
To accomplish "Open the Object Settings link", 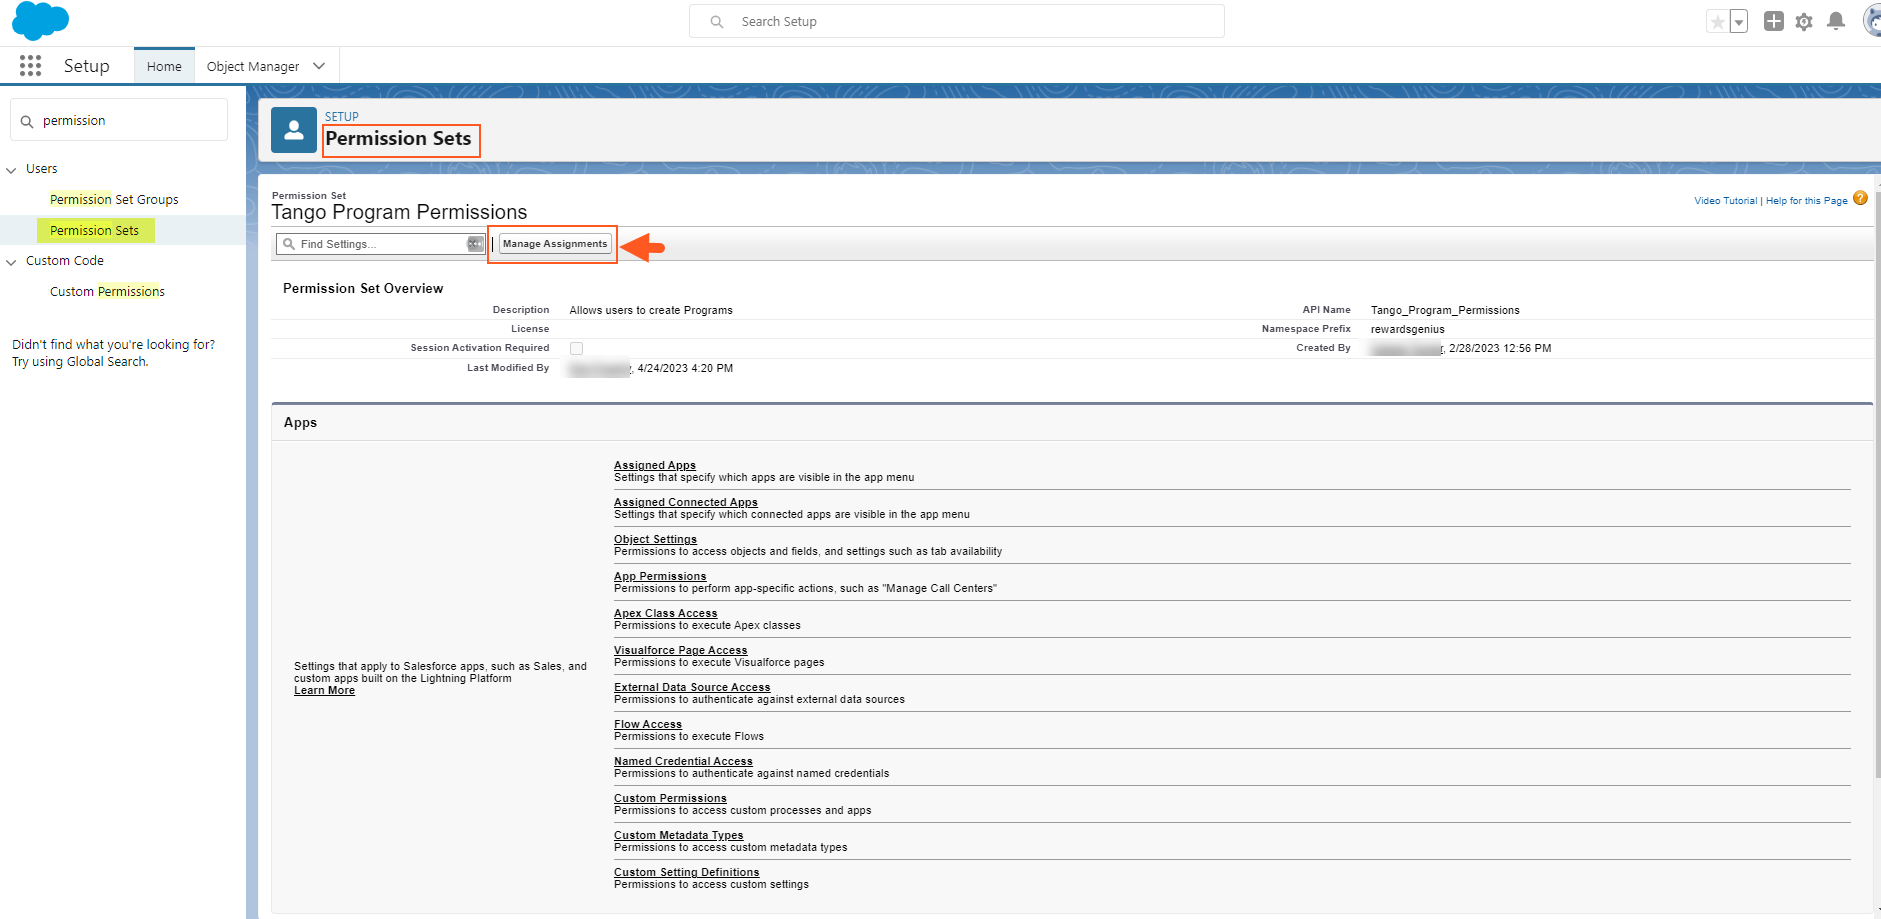I will click(x=655, y=539).
